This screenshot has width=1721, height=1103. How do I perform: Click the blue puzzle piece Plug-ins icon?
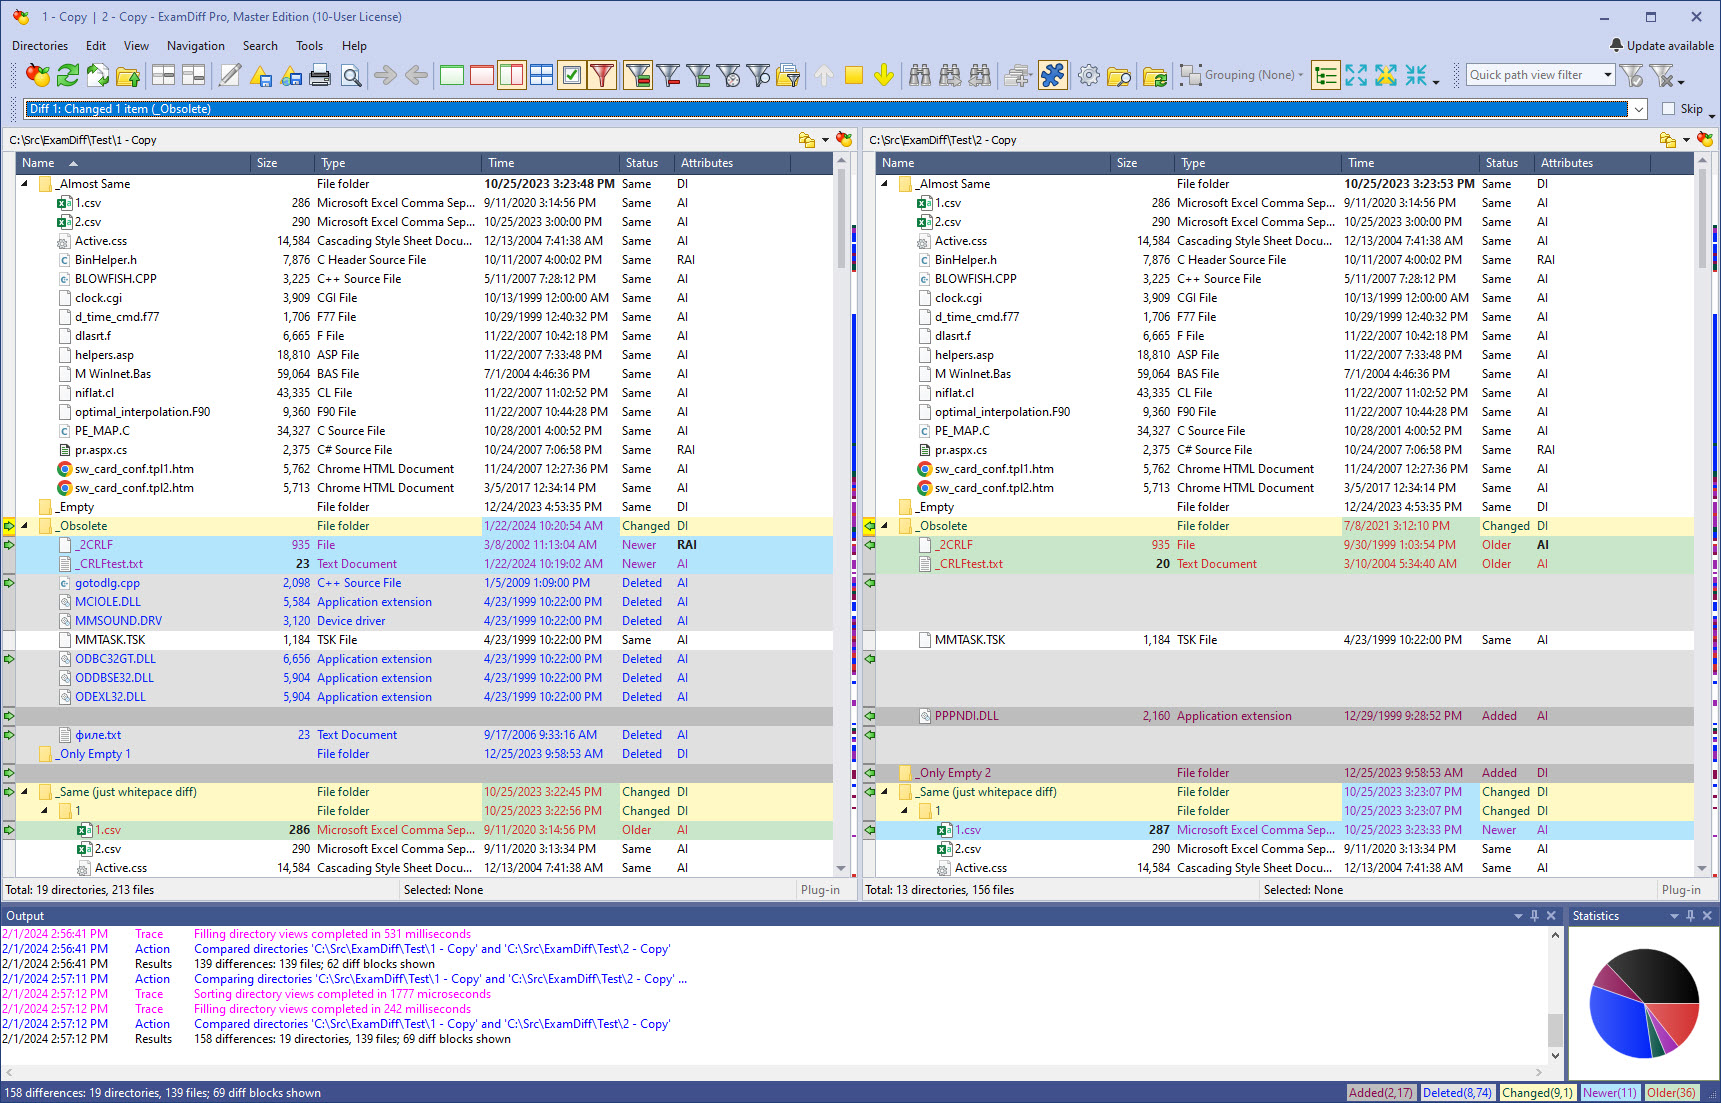[x=1053, y=75]
